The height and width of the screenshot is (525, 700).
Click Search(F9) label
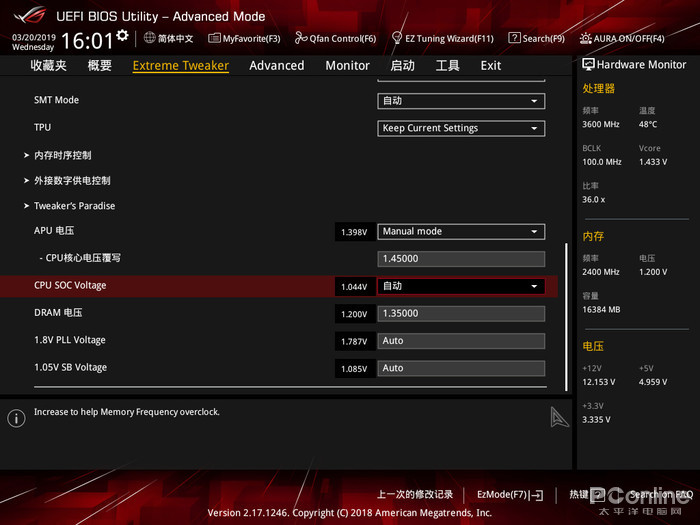pos(544,39)
